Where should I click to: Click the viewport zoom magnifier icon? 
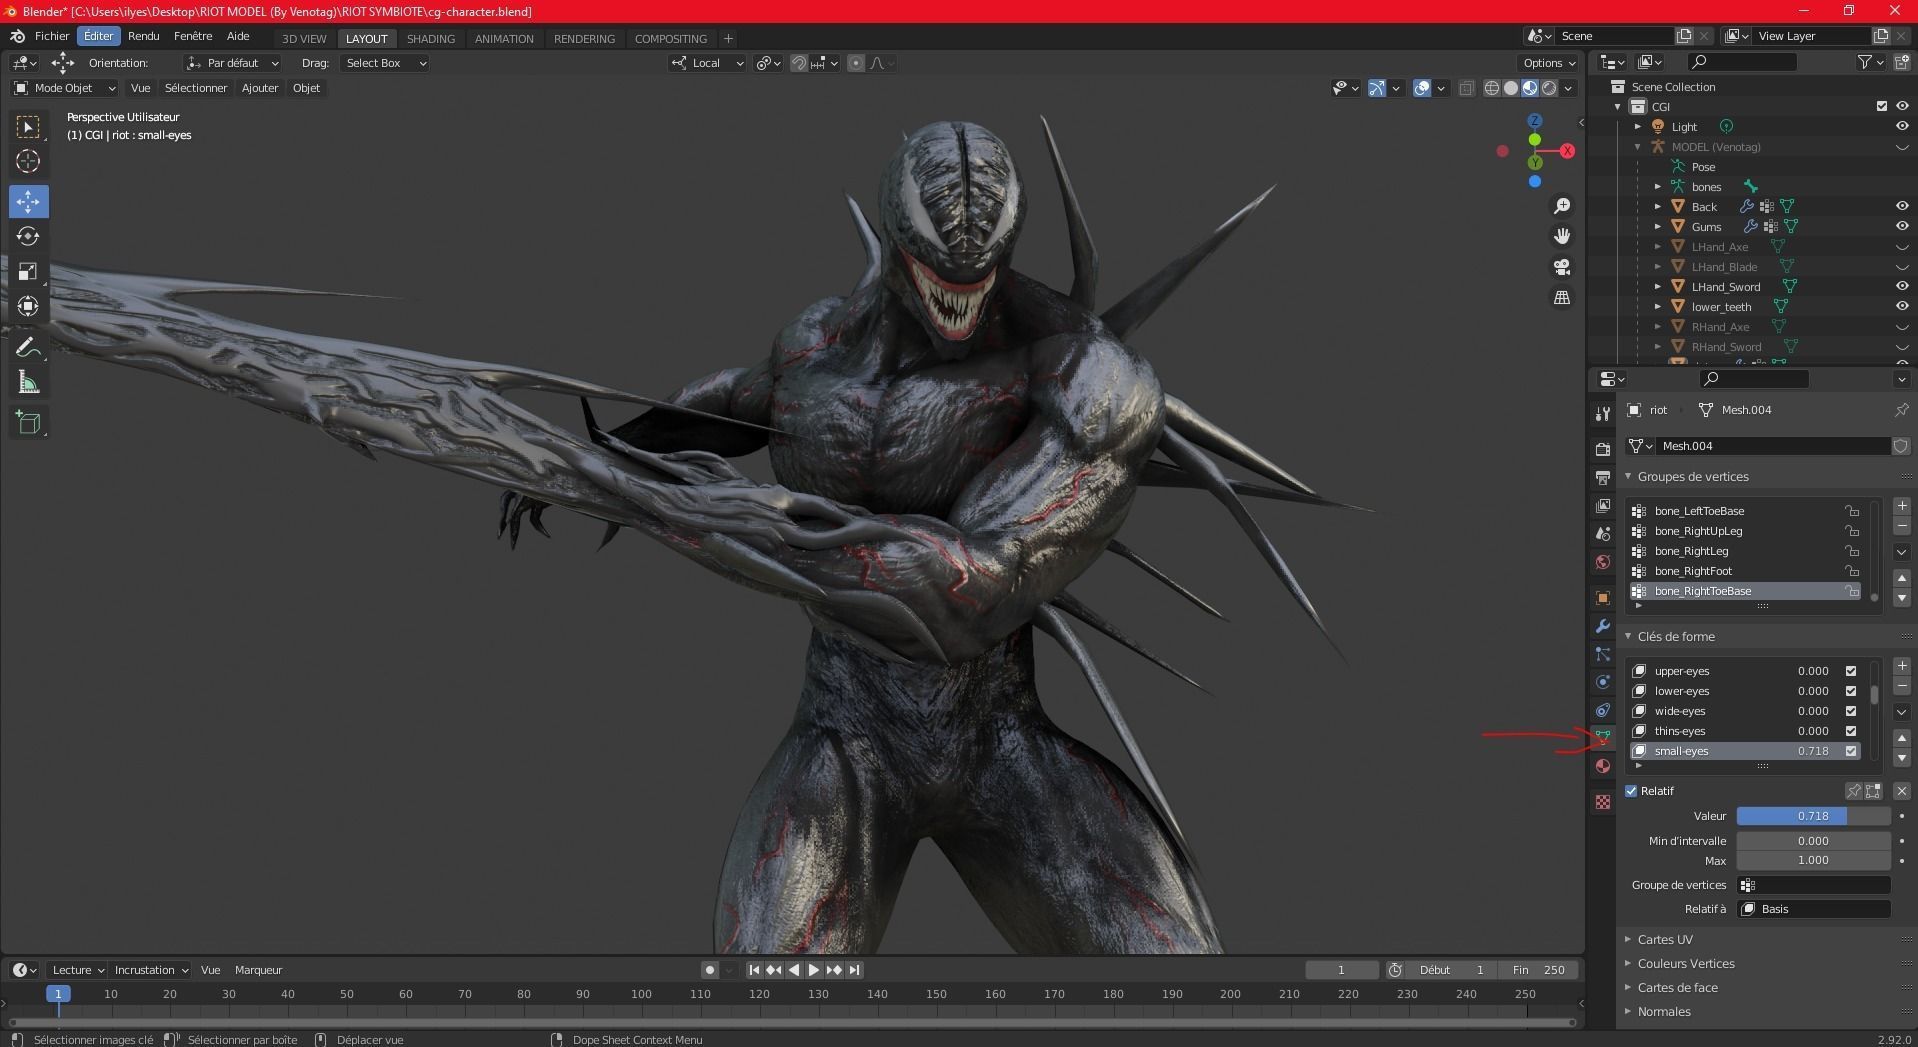coord(1561,206)
